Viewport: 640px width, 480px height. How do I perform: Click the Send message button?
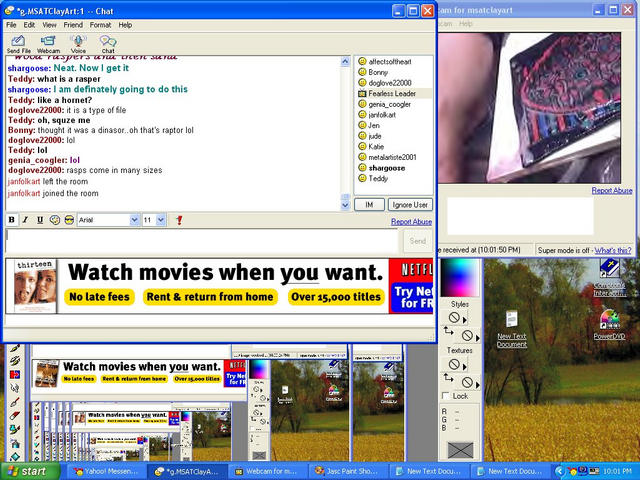(x=418, y=241)
